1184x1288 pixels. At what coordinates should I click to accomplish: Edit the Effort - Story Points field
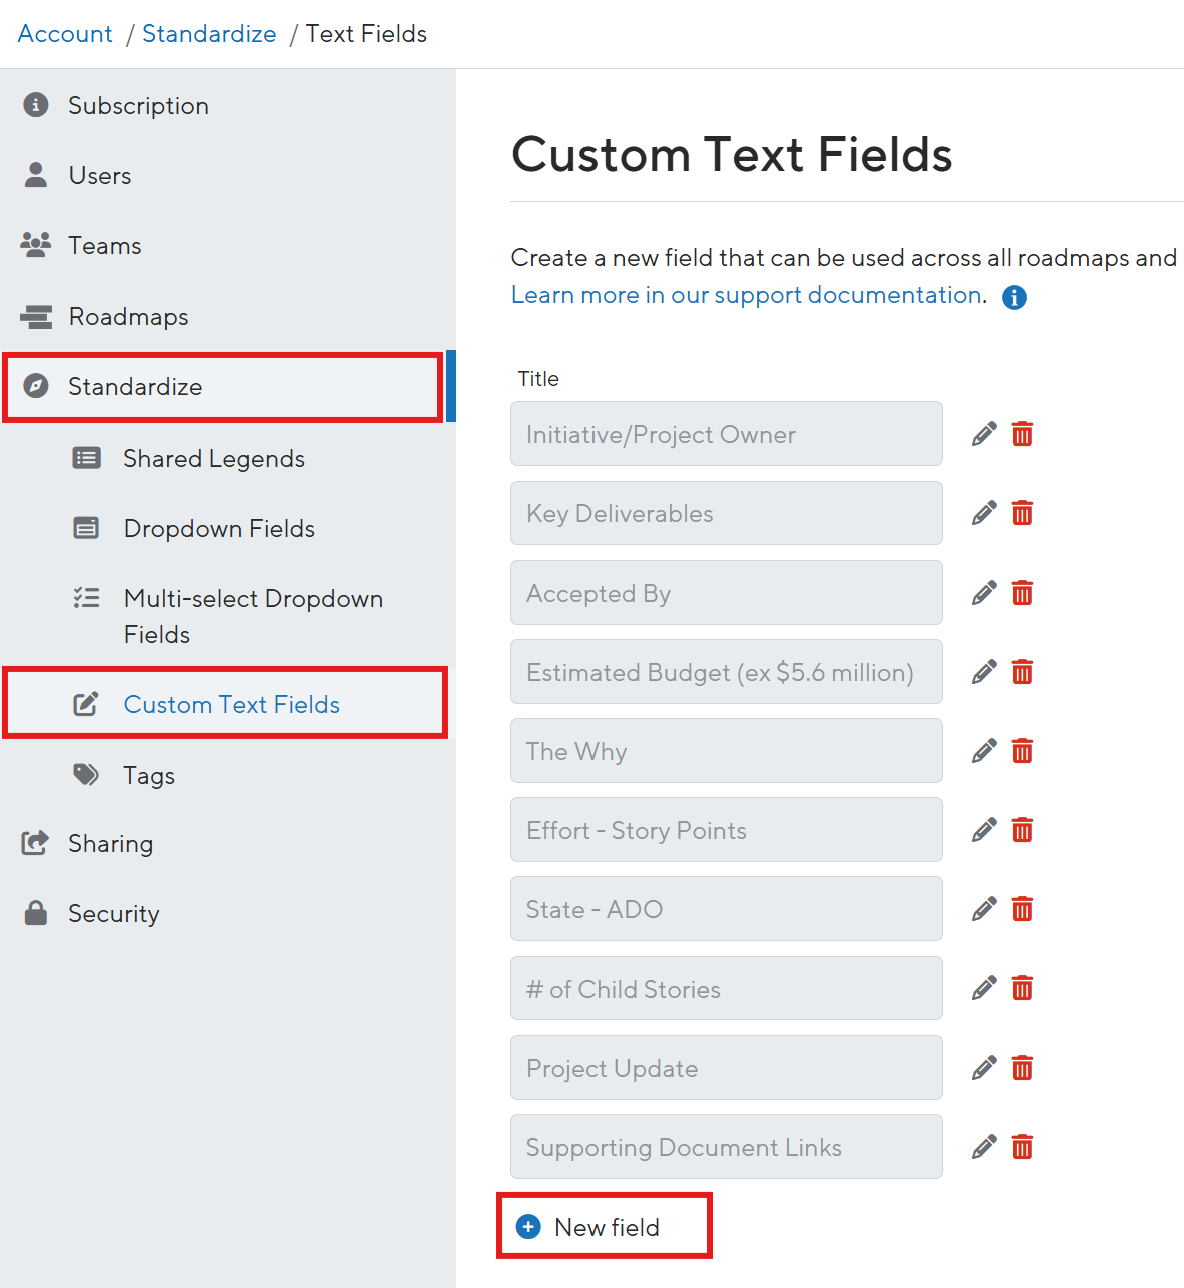983,829
